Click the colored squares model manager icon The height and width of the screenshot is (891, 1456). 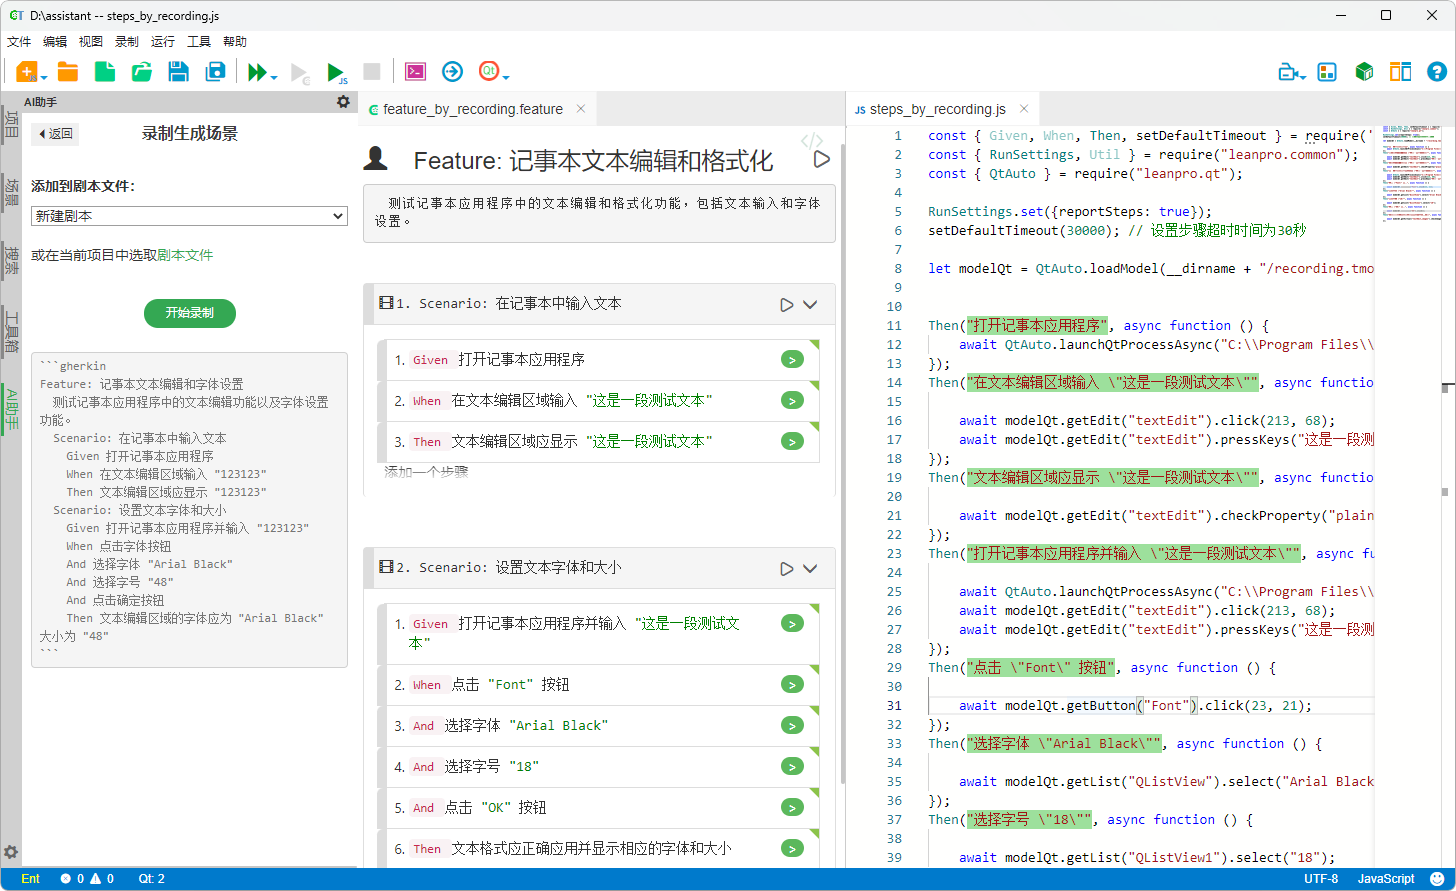click(x=1327, y=72)
